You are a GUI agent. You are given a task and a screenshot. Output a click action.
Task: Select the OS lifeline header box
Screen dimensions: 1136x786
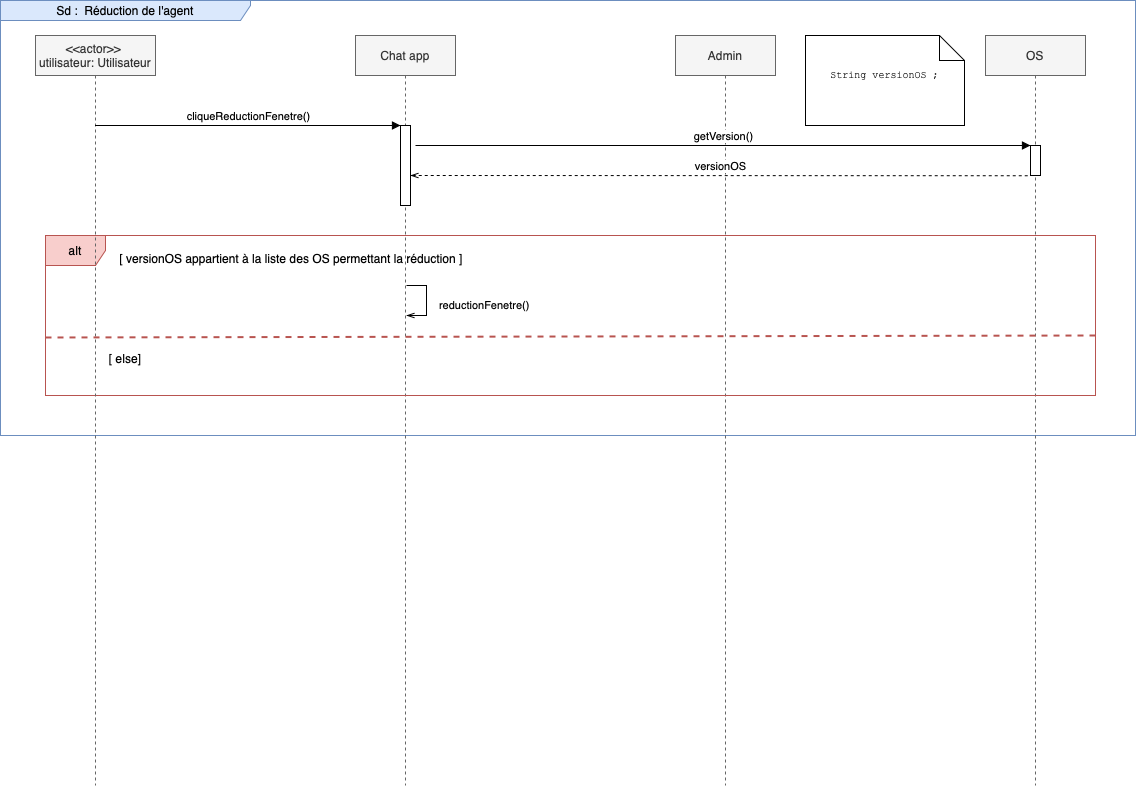click(x=1035, y=56)
